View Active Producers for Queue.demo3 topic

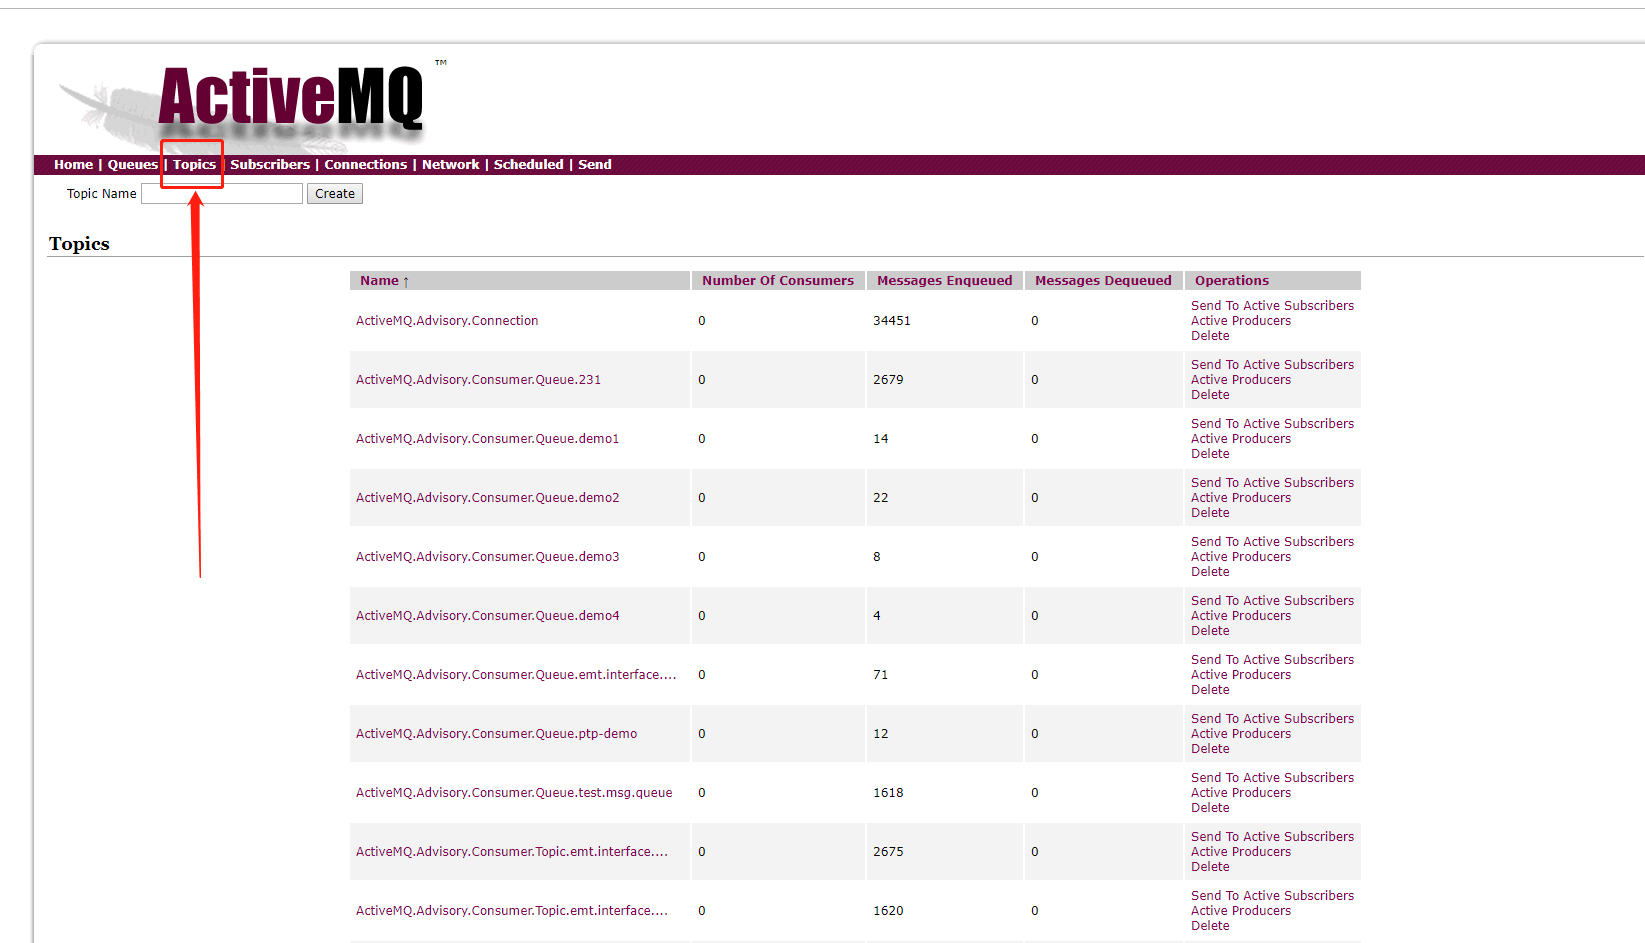[x=1240, y=556]
